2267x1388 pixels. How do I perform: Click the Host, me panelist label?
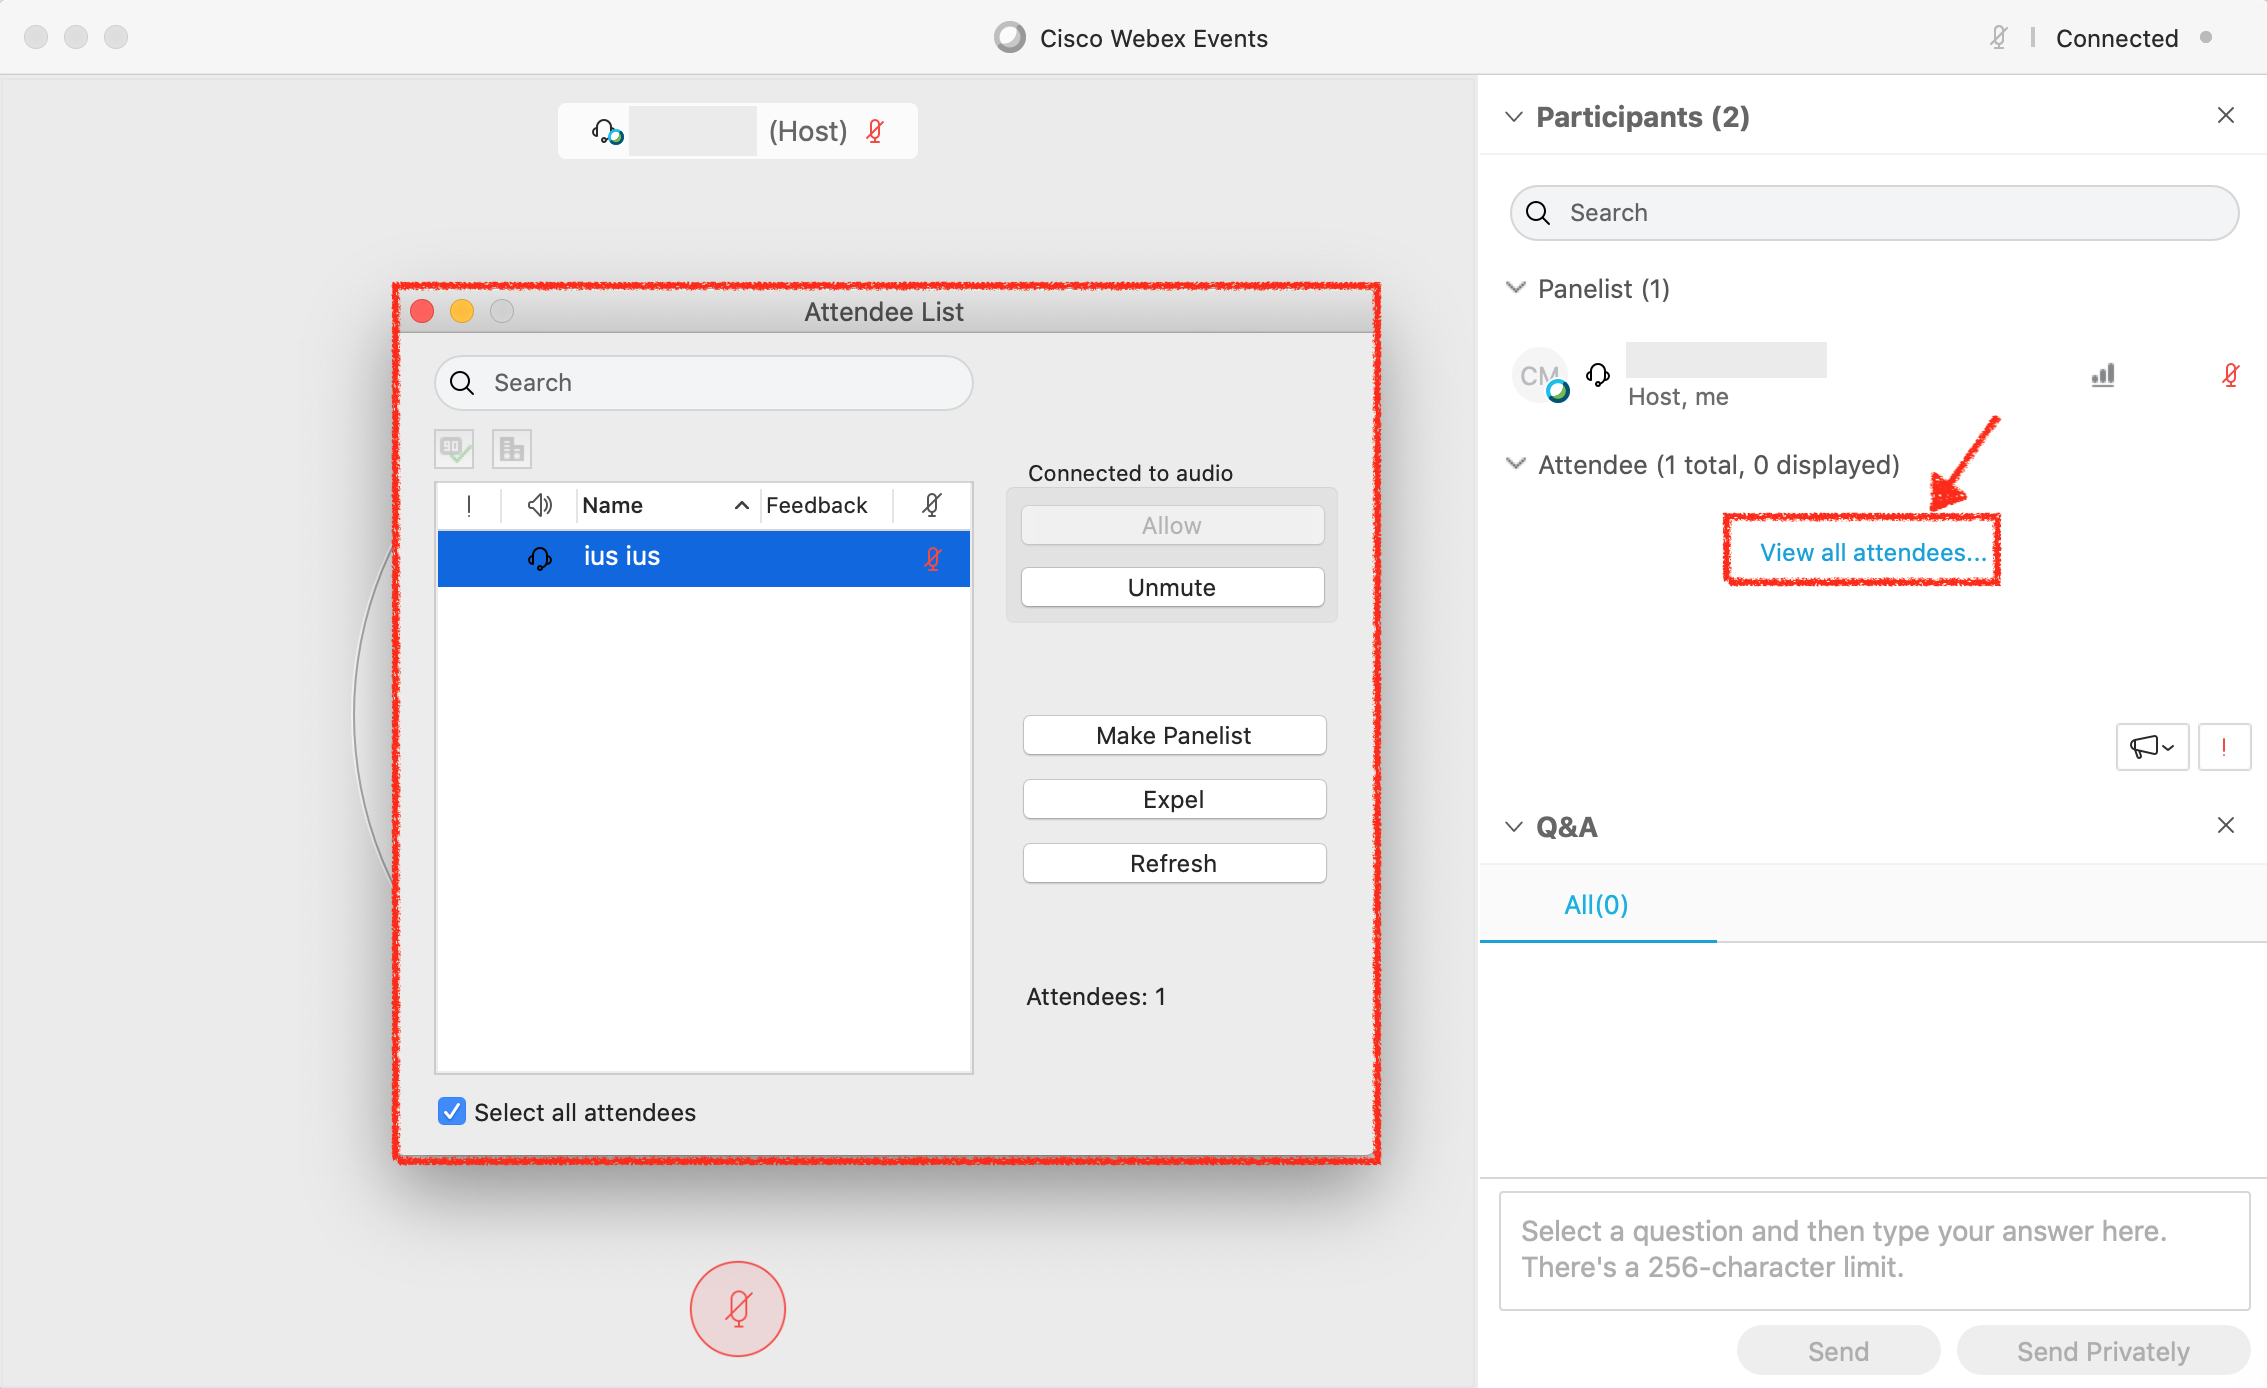coord(1678,397)
